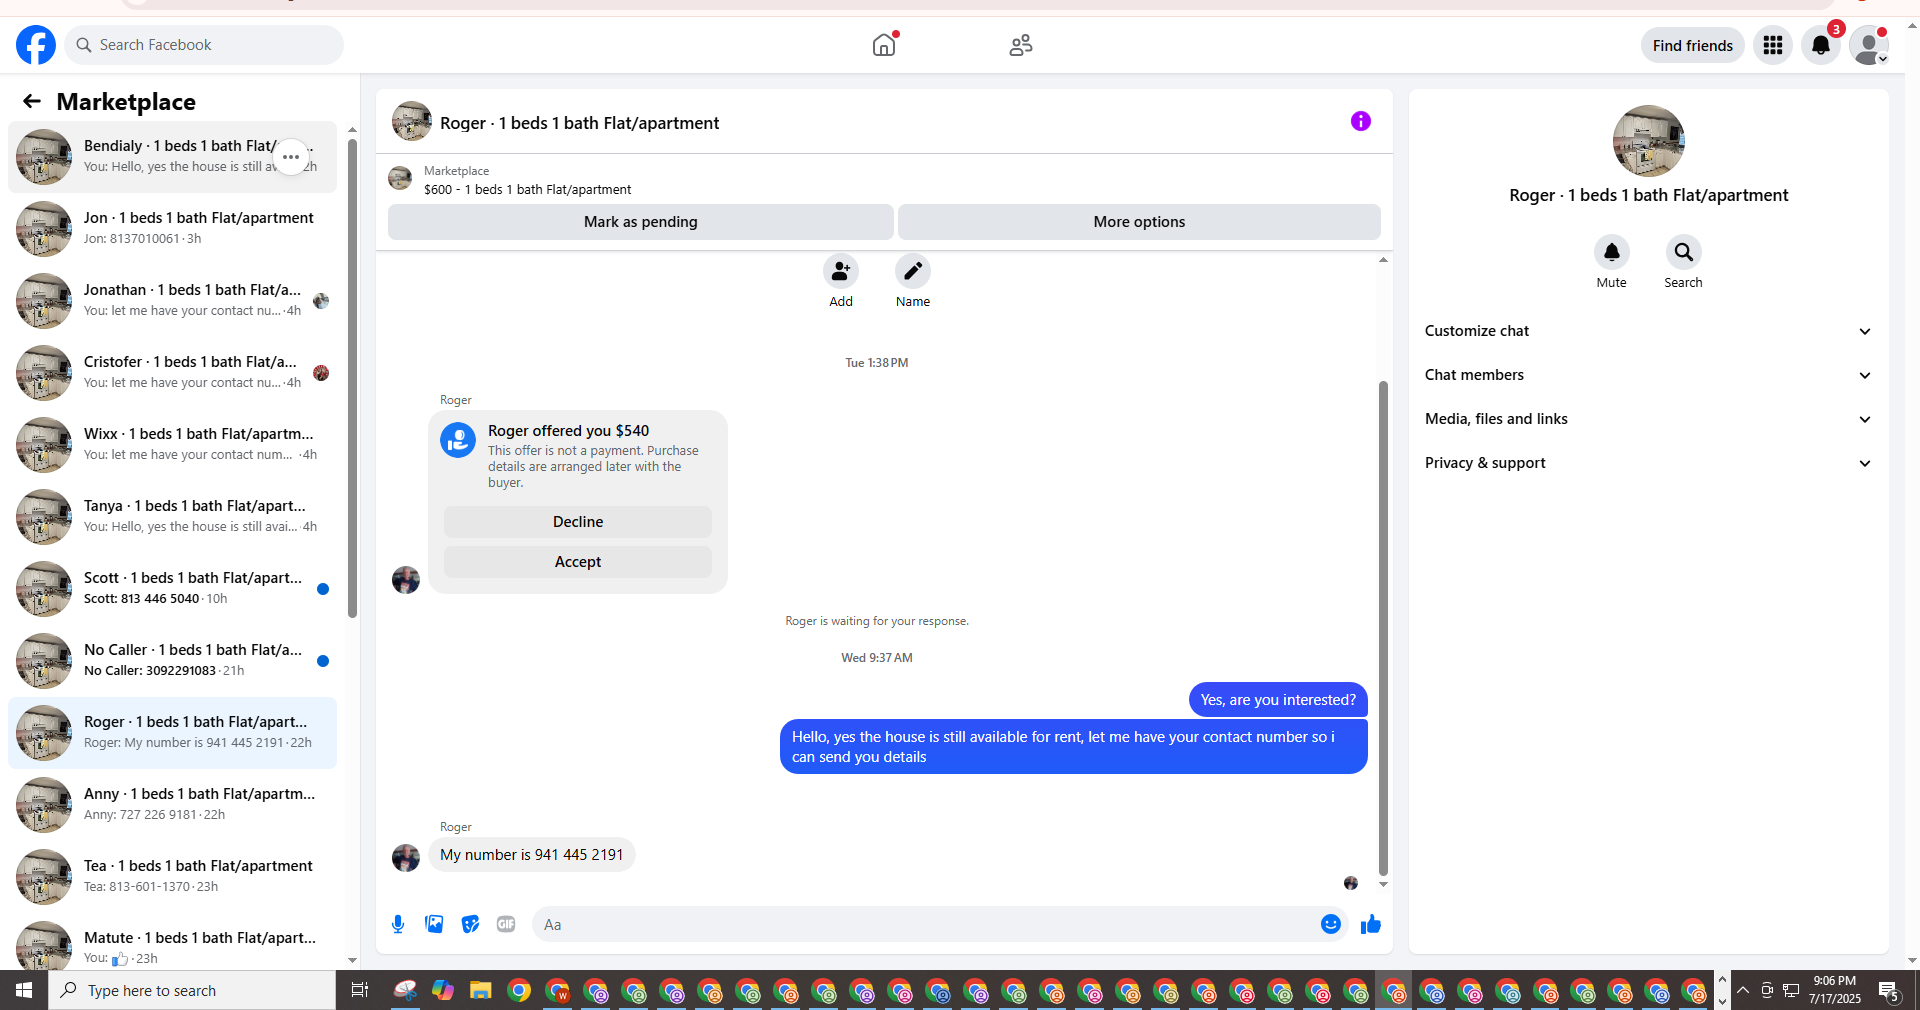
Task: Click Roger's avatar beside his number message
Action: (x=406, y=857)
